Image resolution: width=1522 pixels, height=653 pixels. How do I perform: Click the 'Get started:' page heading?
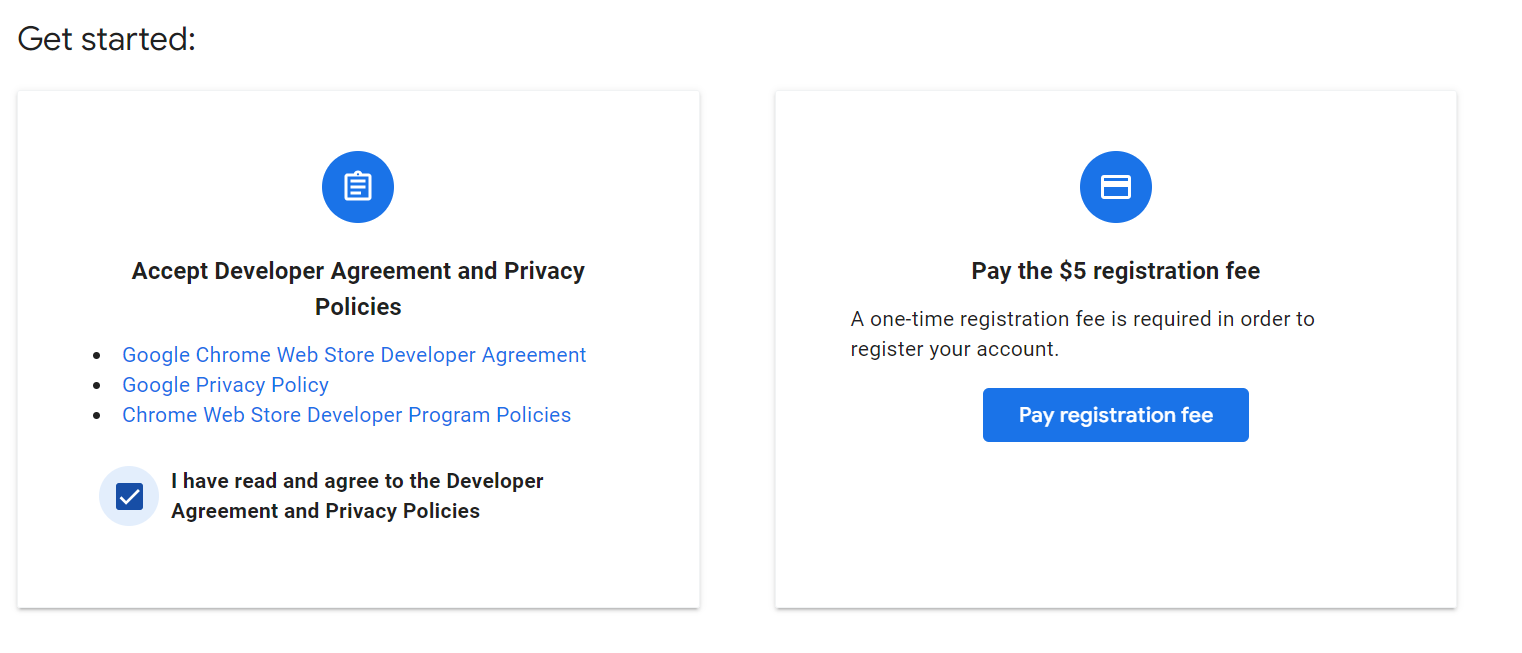coord(107,39)
